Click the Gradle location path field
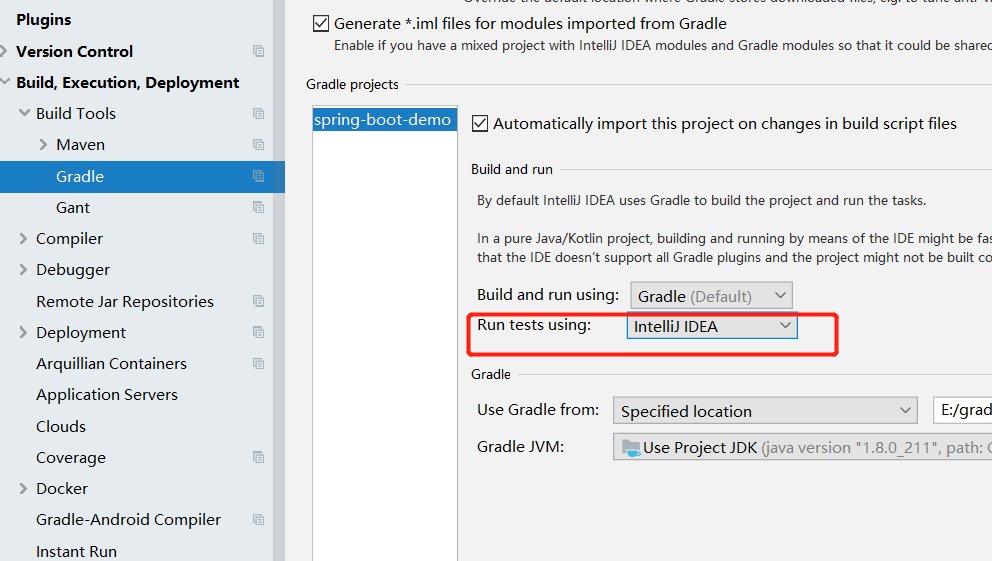The image size is (992, 561). pos(962,410)
